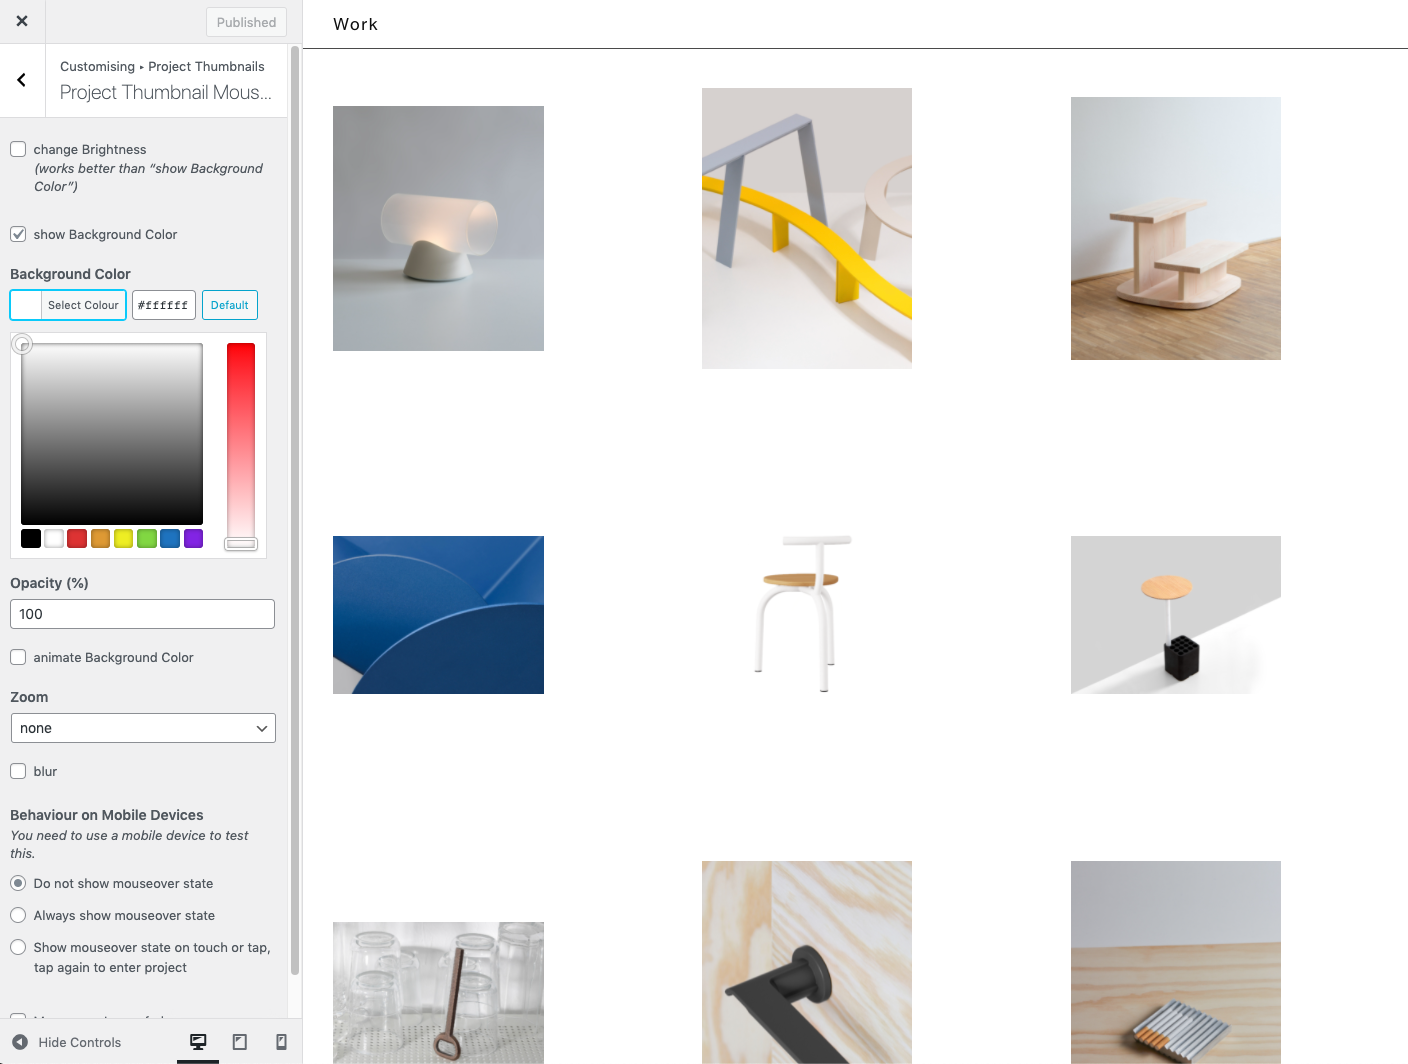The width and height of the screenshot is (1408, 1064).
Task: Click the Opacity percentage input field
Action: (142, 614)
